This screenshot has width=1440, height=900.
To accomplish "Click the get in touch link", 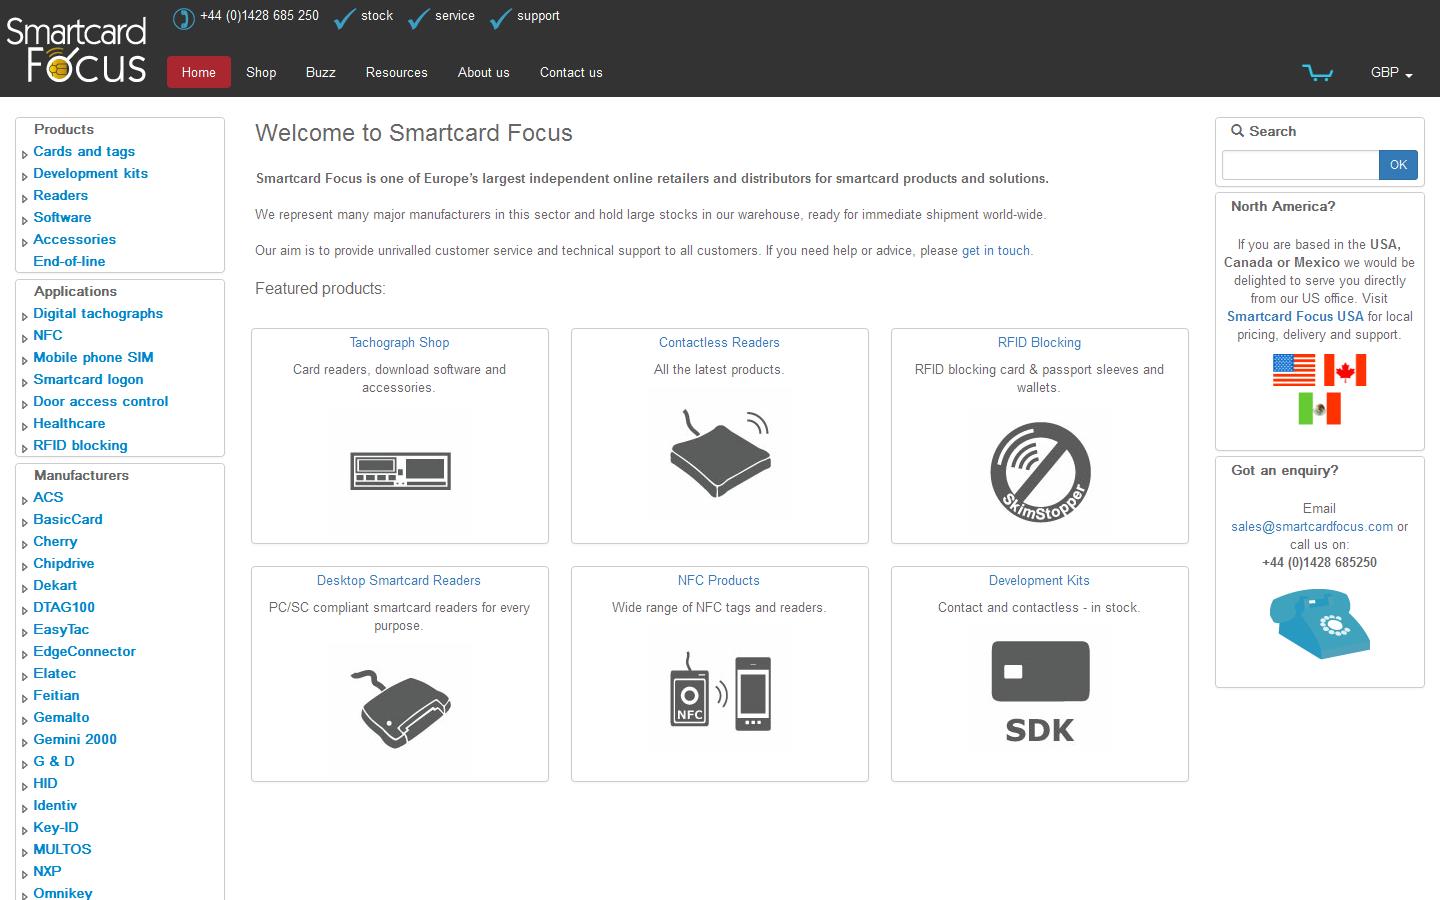I will pos(995,250).
